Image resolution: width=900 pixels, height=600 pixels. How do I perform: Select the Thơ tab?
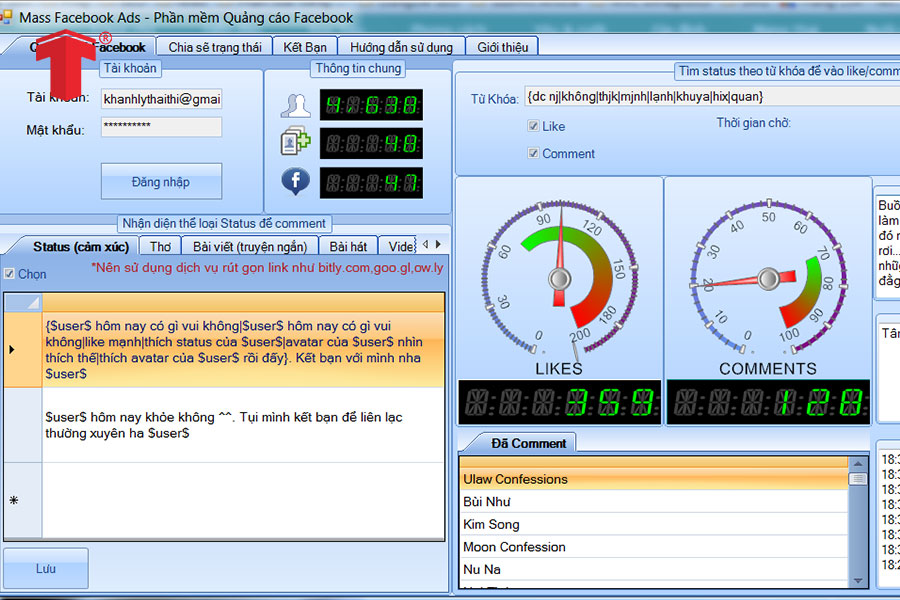click(160, 246)
